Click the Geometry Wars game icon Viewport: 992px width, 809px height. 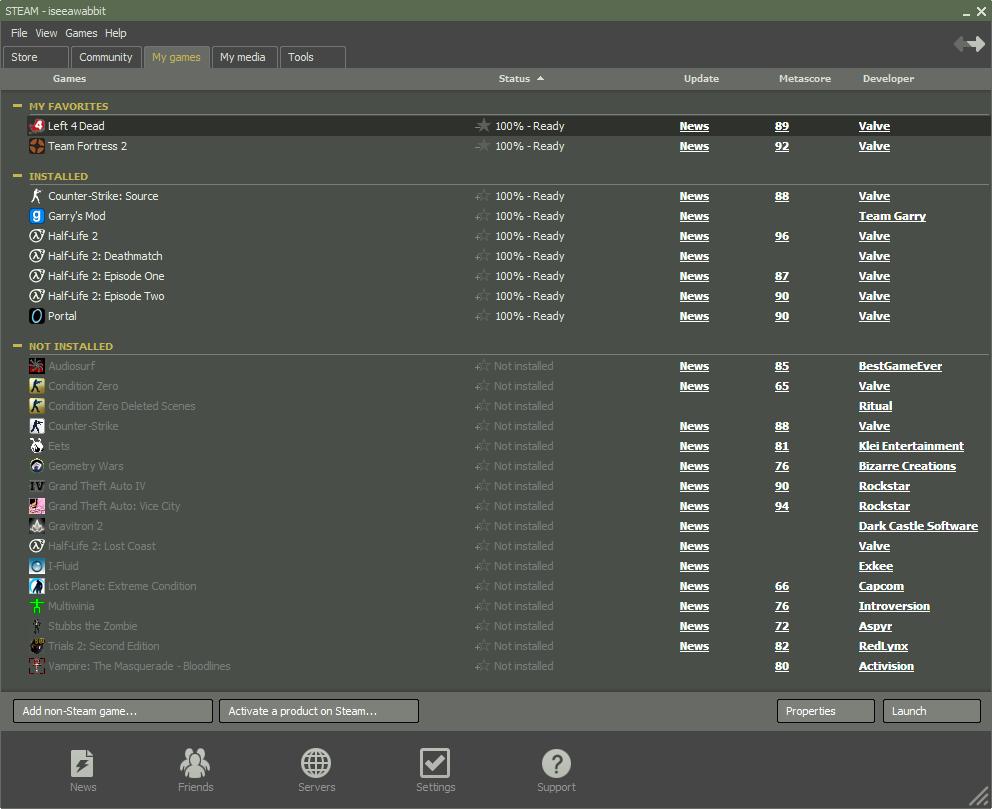37,466
